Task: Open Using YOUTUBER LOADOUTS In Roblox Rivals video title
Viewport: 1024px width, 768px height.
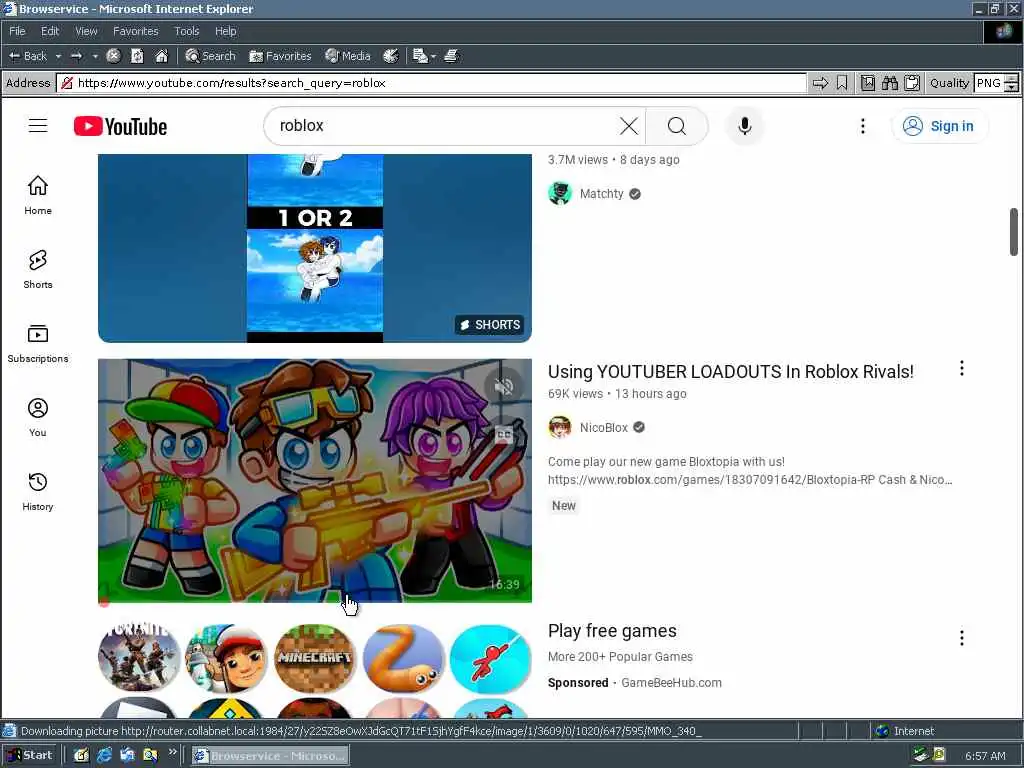Action: click(730, 372)
